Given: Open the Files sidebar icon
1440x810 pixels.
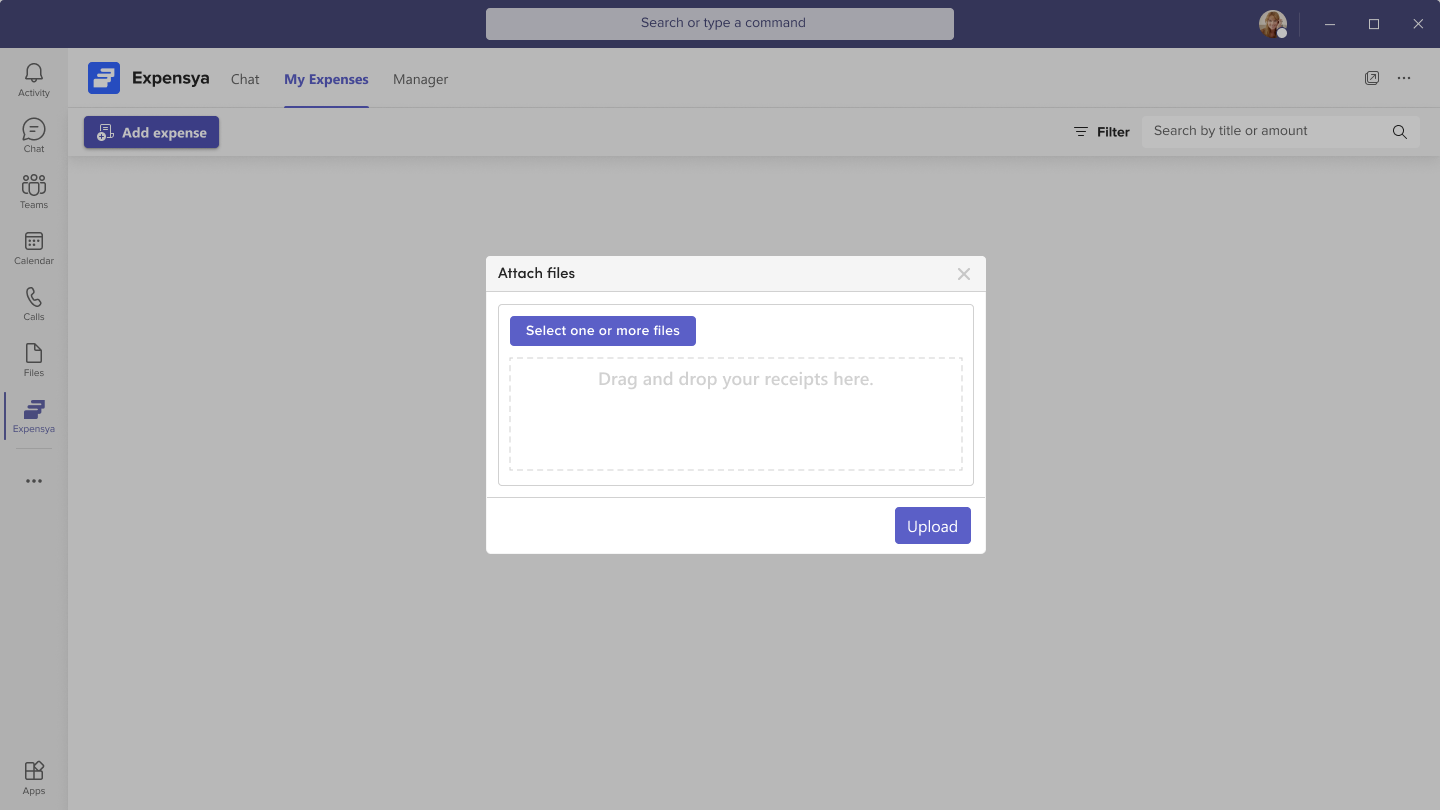Looking at the screenshot, I should [34, 360].
